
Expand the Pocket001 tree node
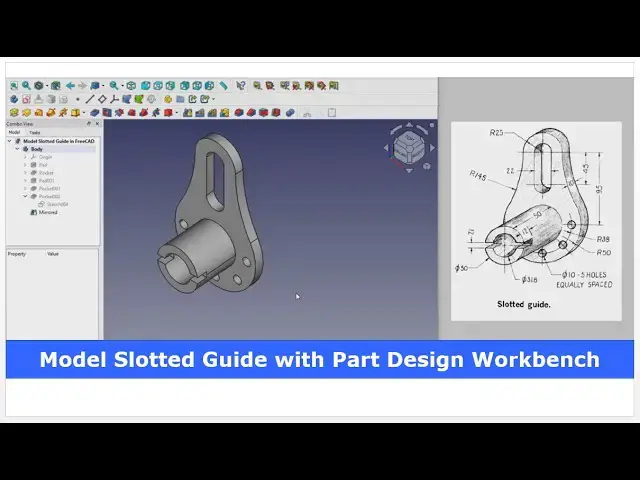pos(25,189)
